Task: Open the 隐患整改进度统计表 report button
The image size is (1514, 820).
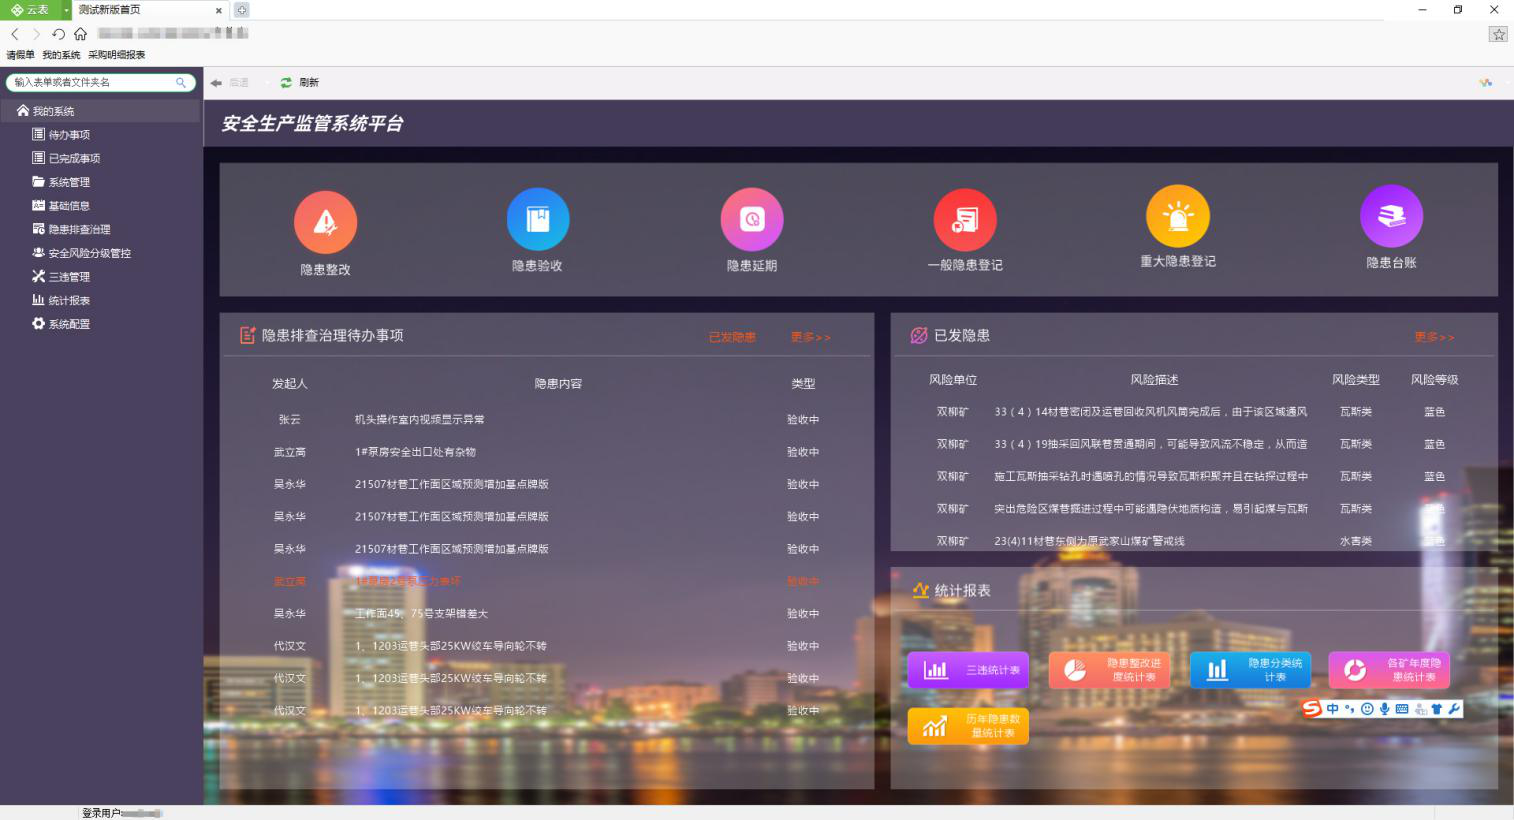Action: (1109, 670)
